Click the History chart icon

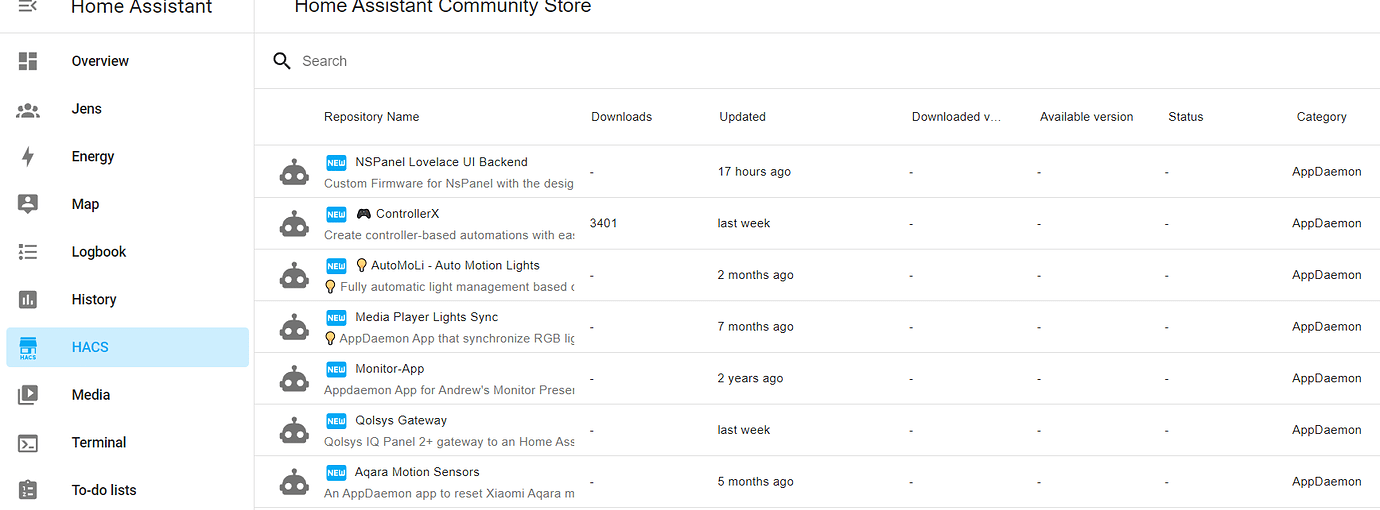tap(28, 299)
